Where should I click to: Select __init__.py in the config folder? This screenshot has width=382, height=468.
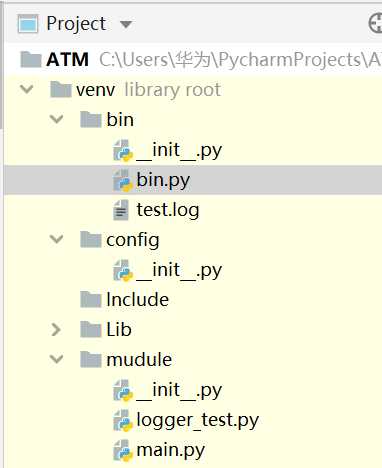pyautogui.click(x=179, y=271)
